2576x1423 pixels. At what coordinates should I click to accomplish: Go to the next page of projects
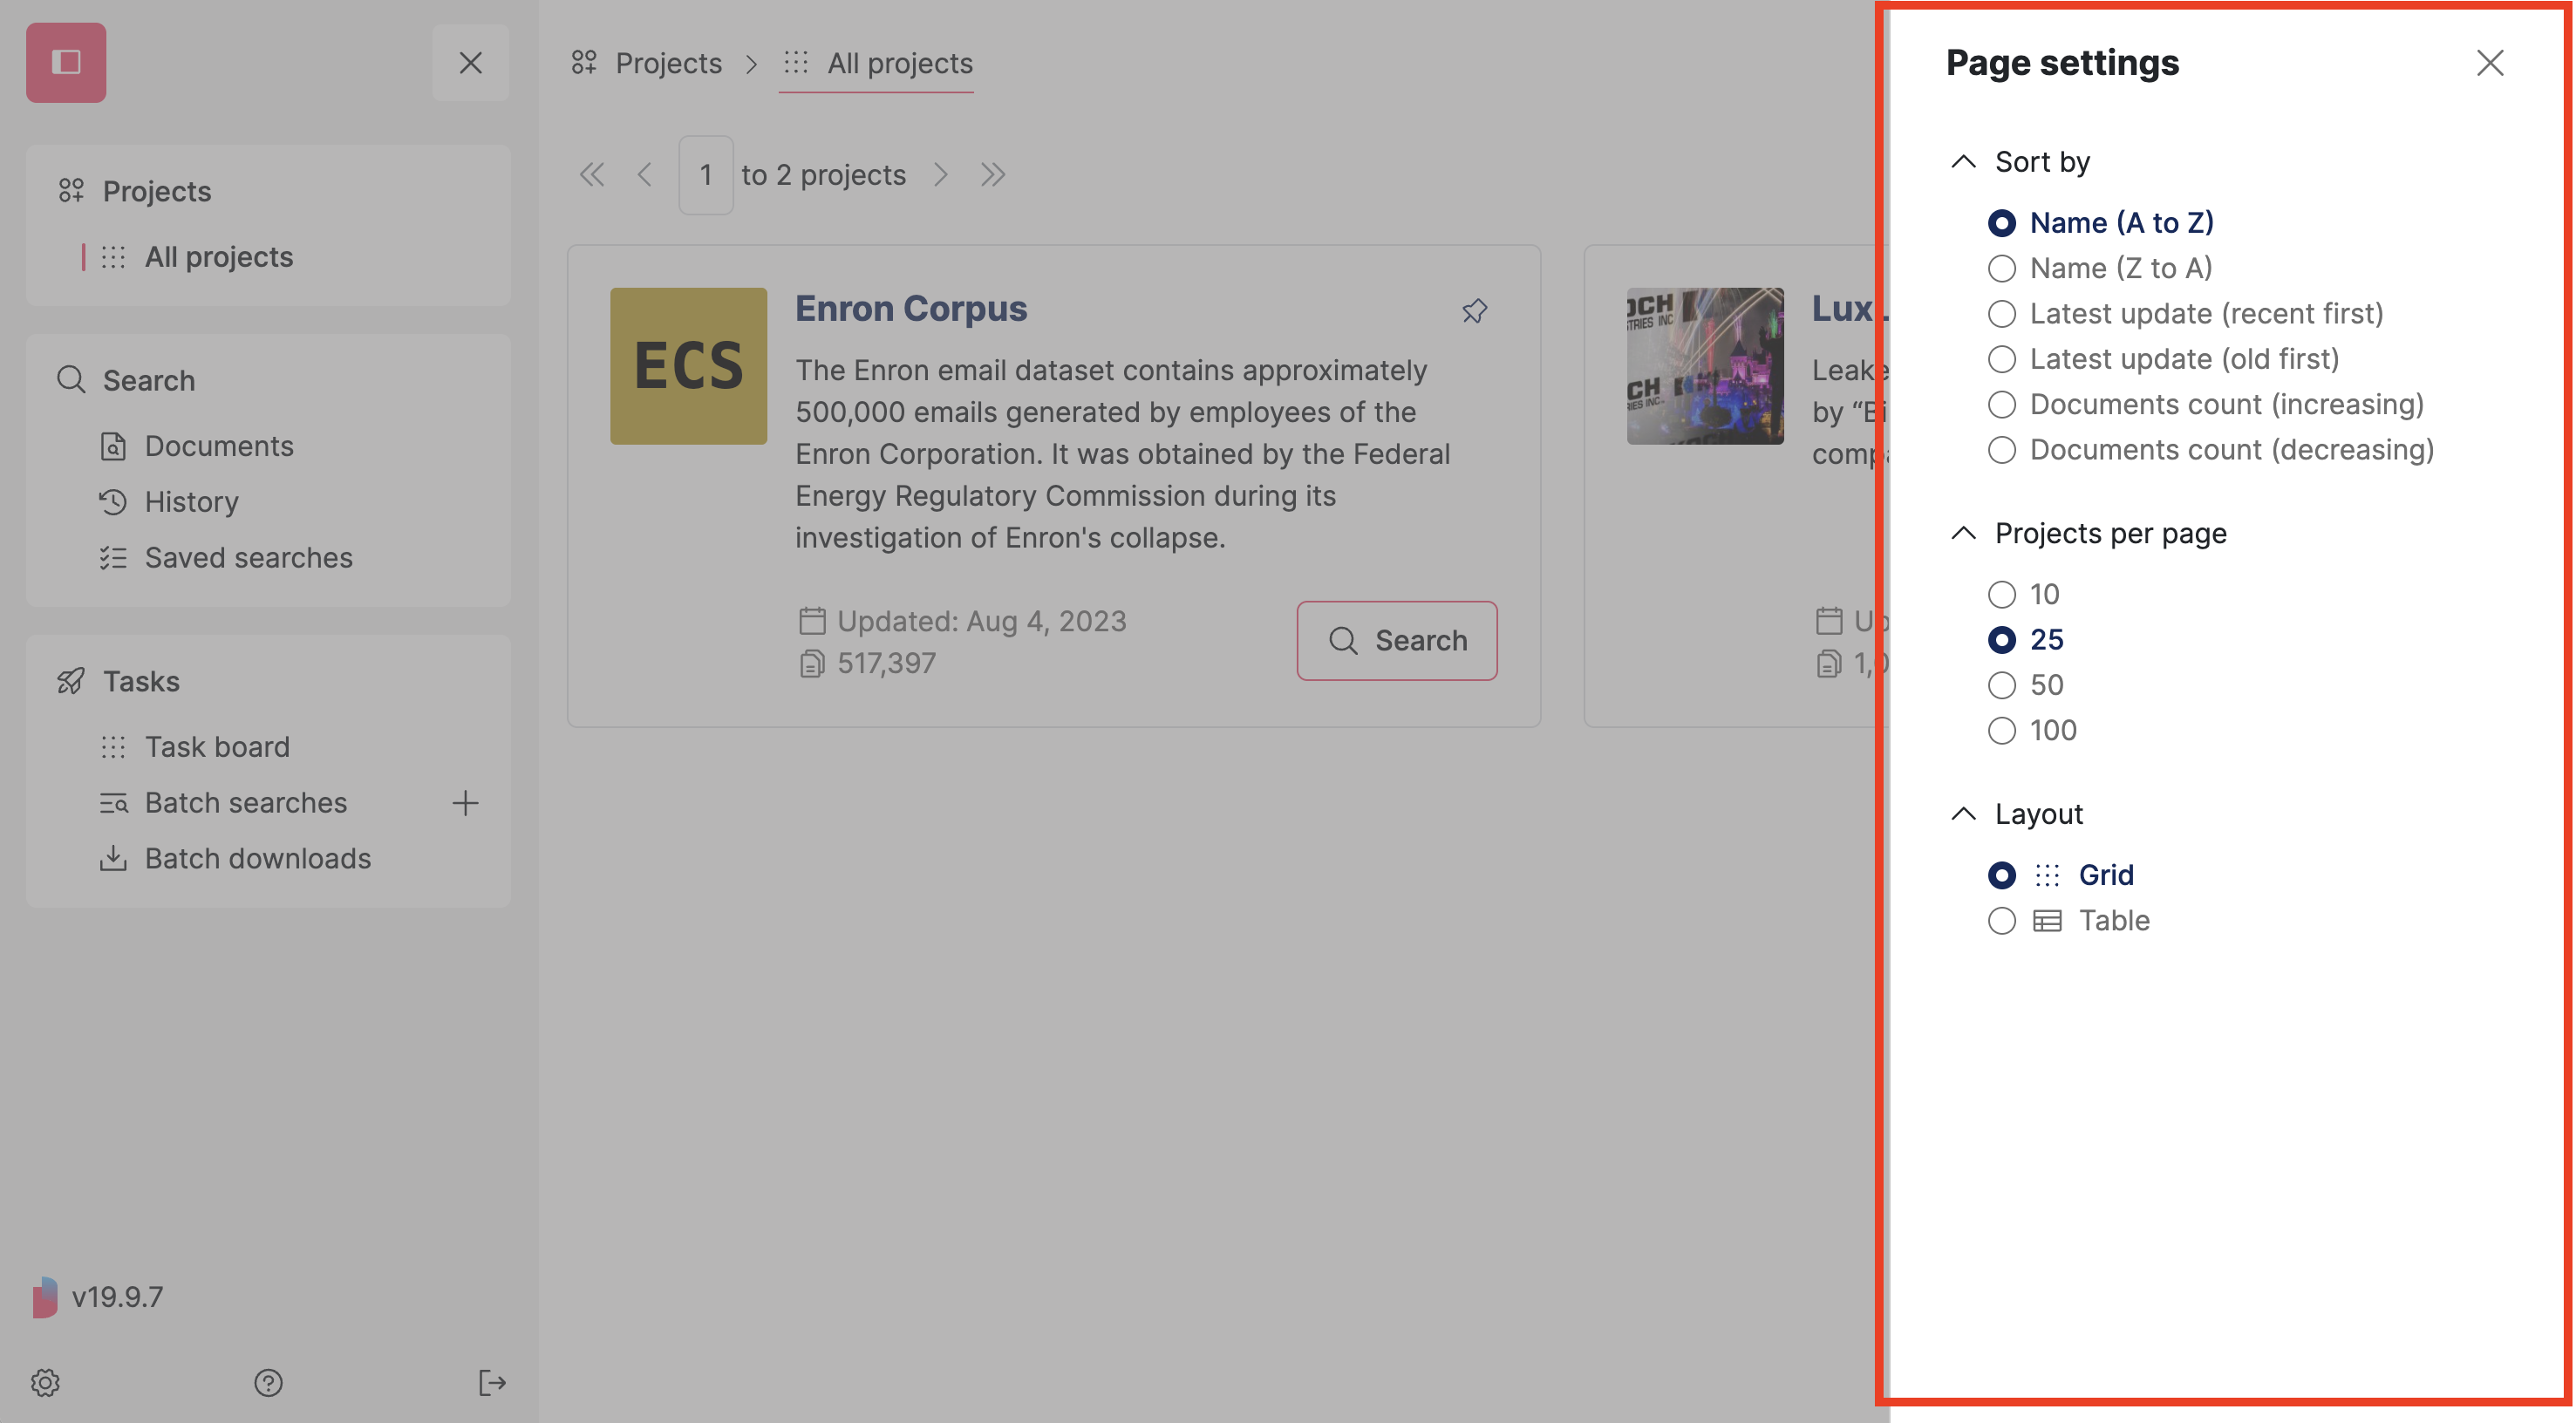(941, 174)
